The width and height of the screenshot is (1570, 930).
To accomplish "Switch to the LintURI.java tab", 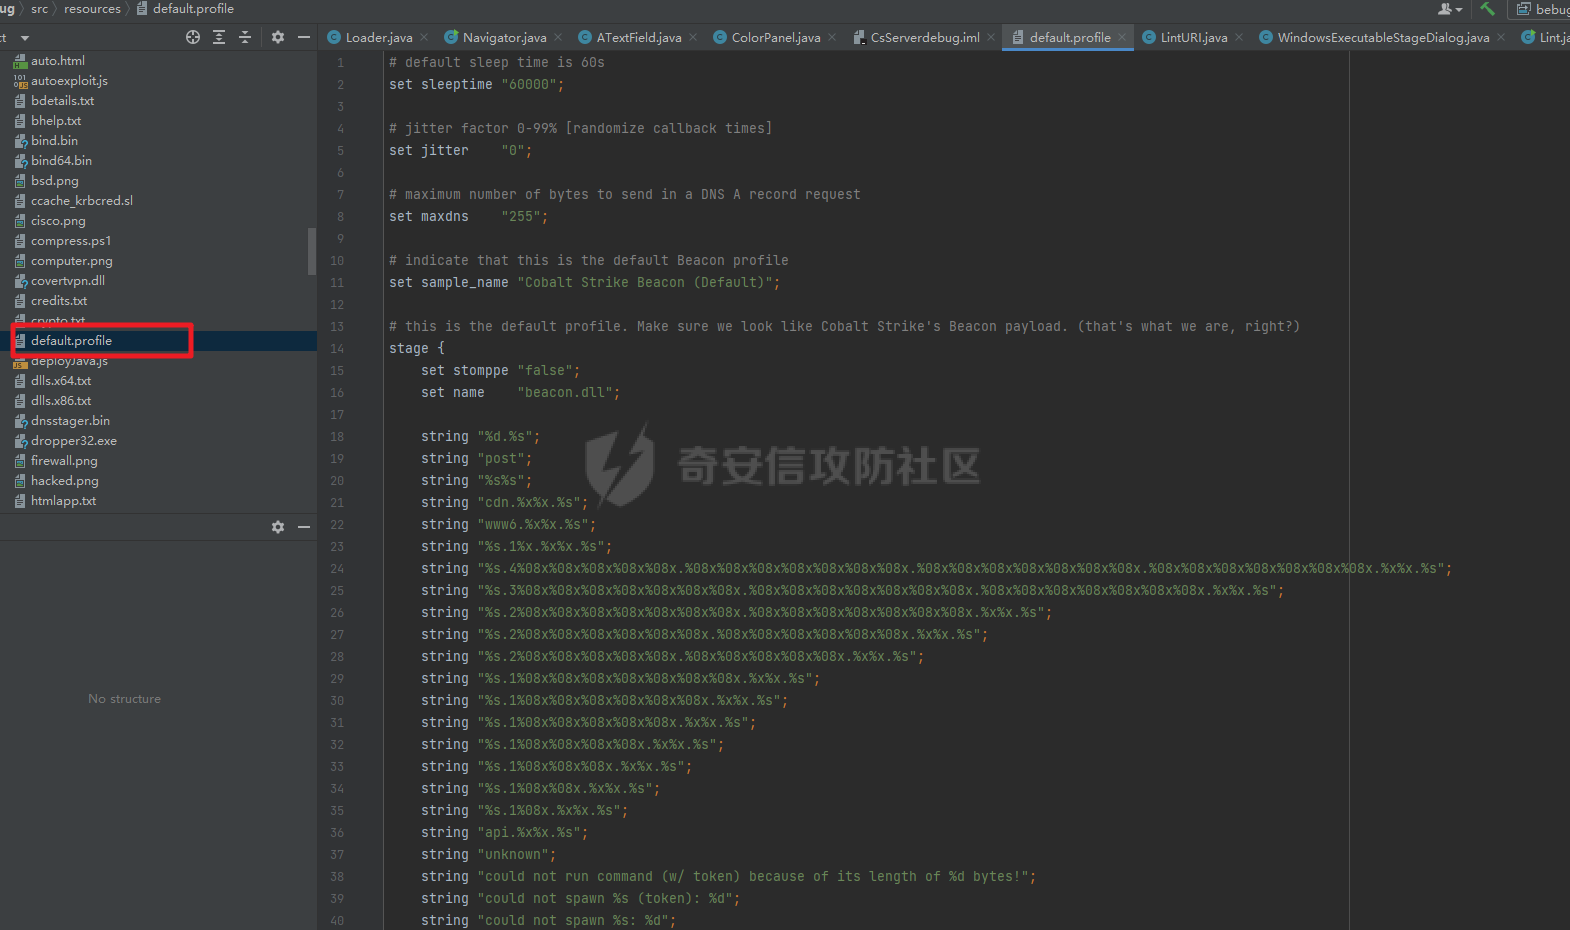I will click(x=1194, y=38).
